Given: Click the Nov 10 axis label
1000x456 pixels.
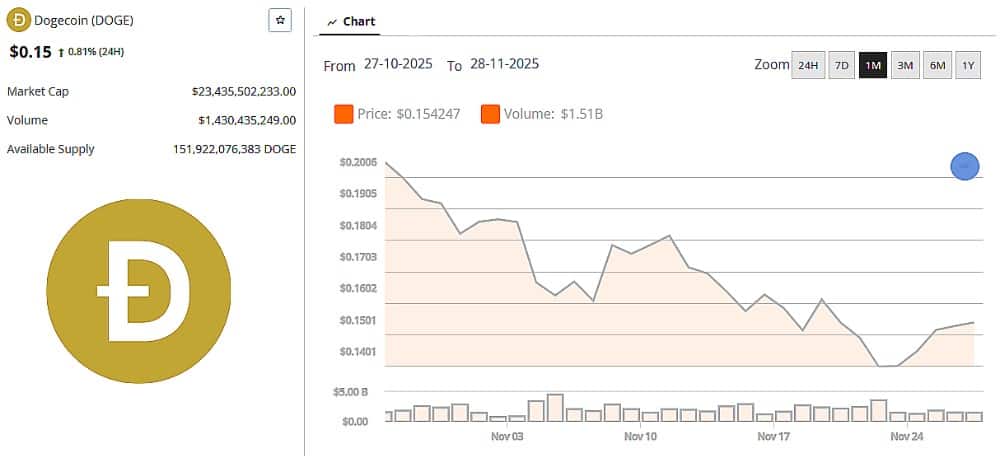Looking at the screenshot, I should tap(641, 437).
